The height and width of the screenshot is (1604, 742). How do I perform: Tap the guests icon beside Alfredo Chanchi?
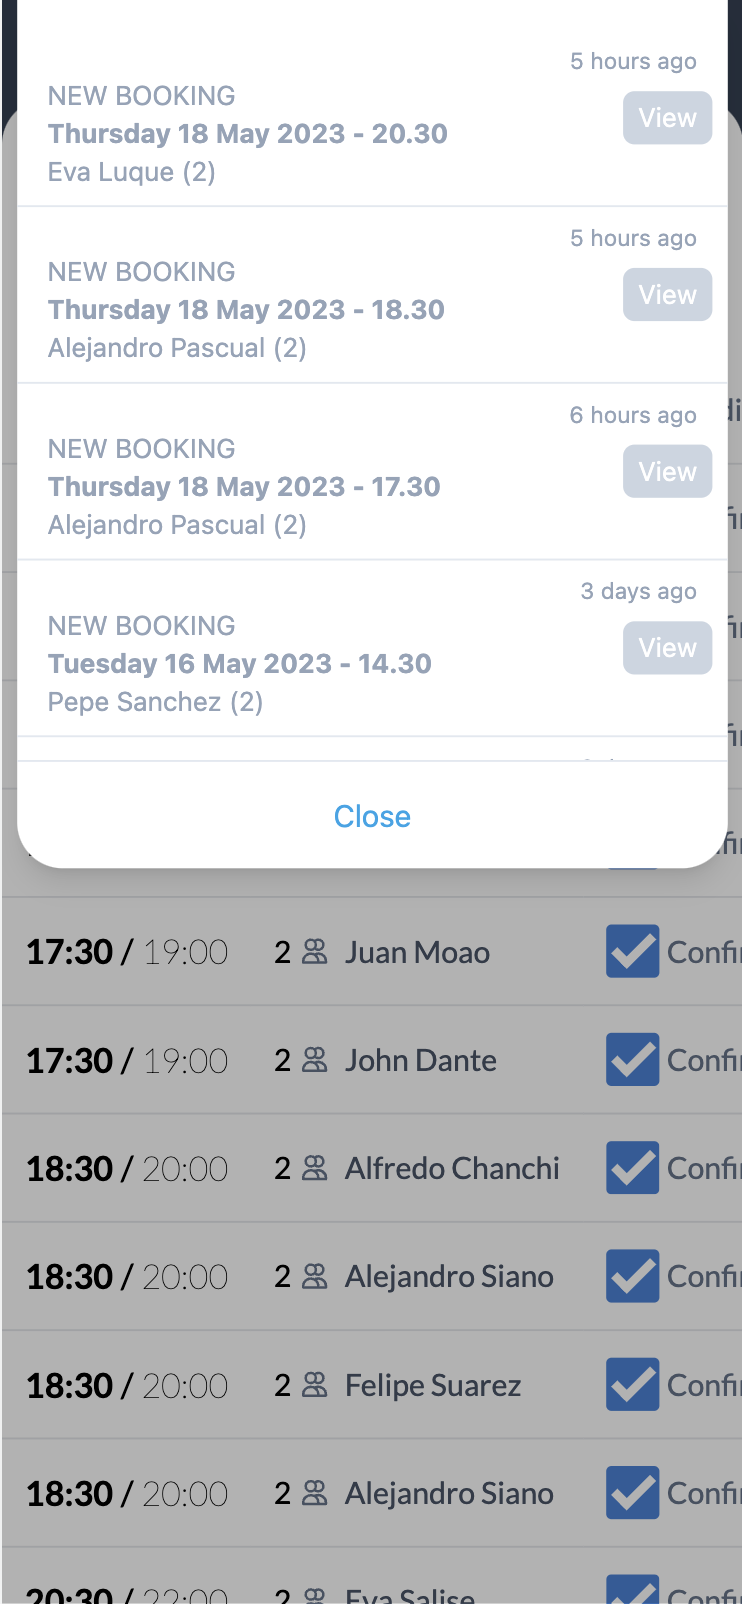[x=315, y=1168]
